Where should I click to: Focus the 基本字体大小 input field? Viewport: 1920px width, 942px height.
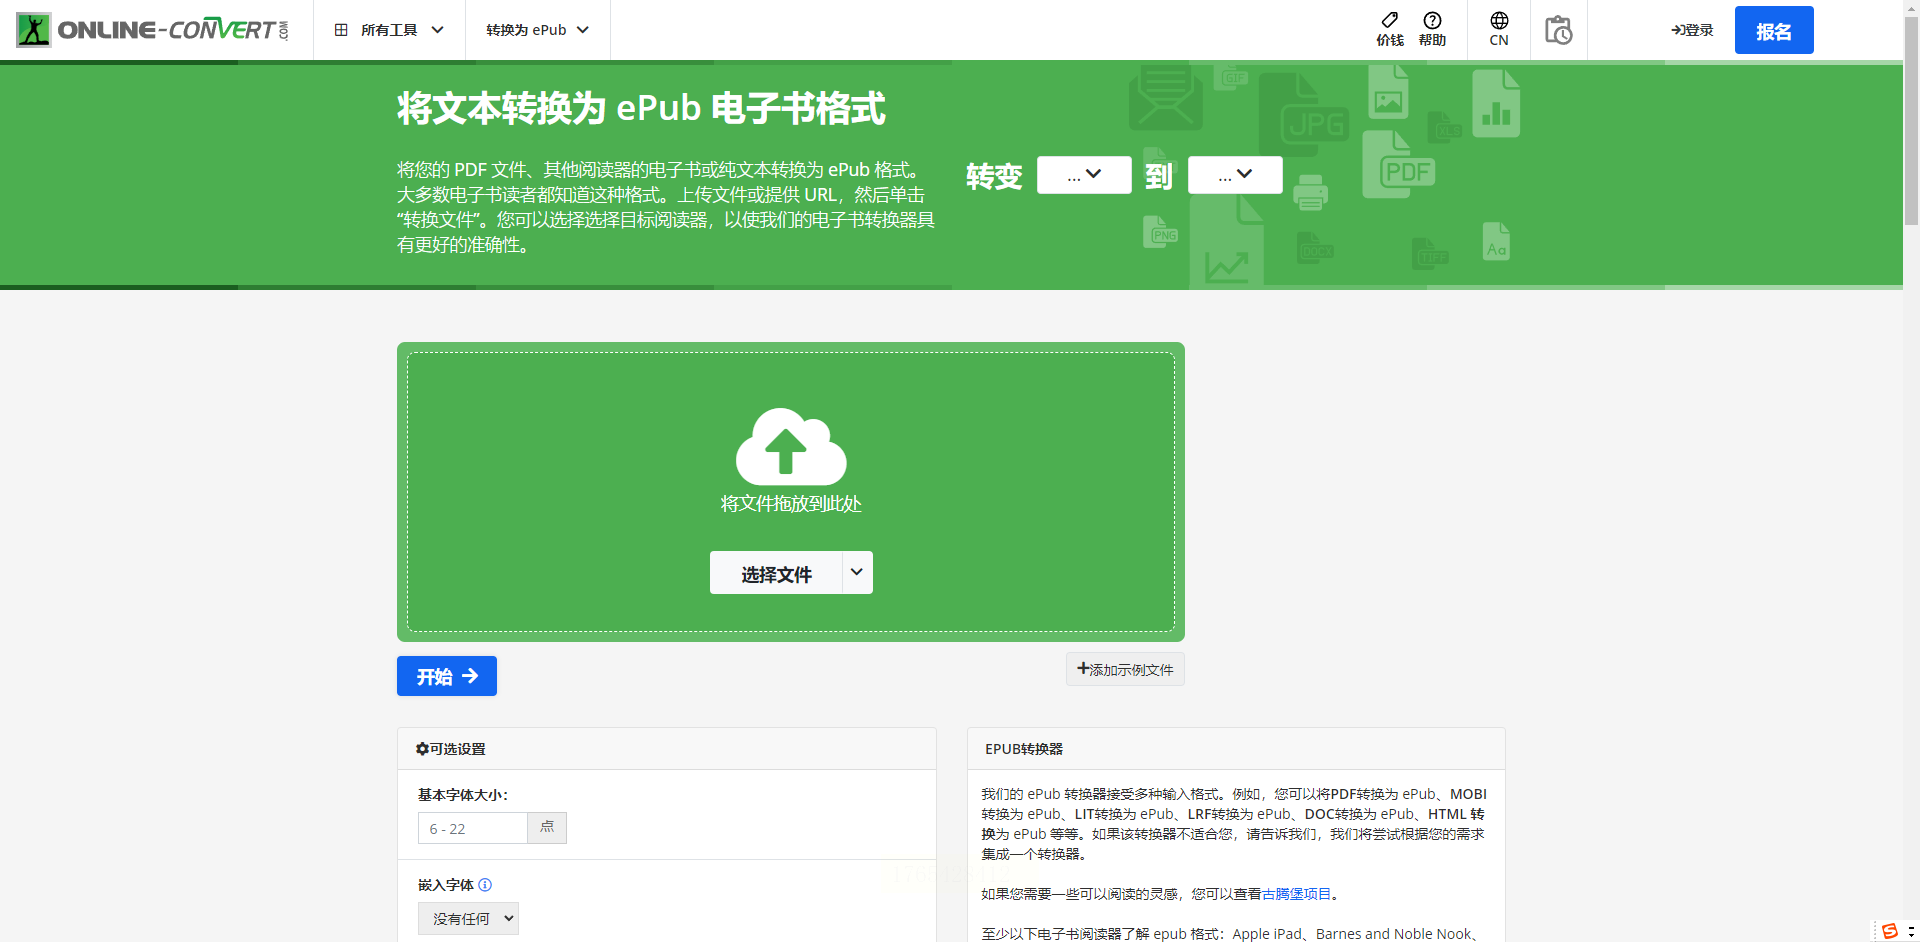pyautogui.click(x=472, y=828)
